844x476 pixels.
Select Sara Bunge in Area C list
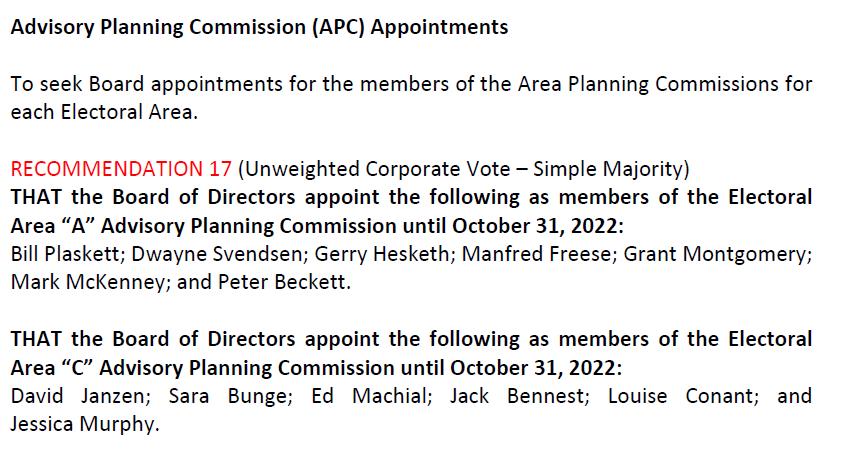click(x=228, y=396)
